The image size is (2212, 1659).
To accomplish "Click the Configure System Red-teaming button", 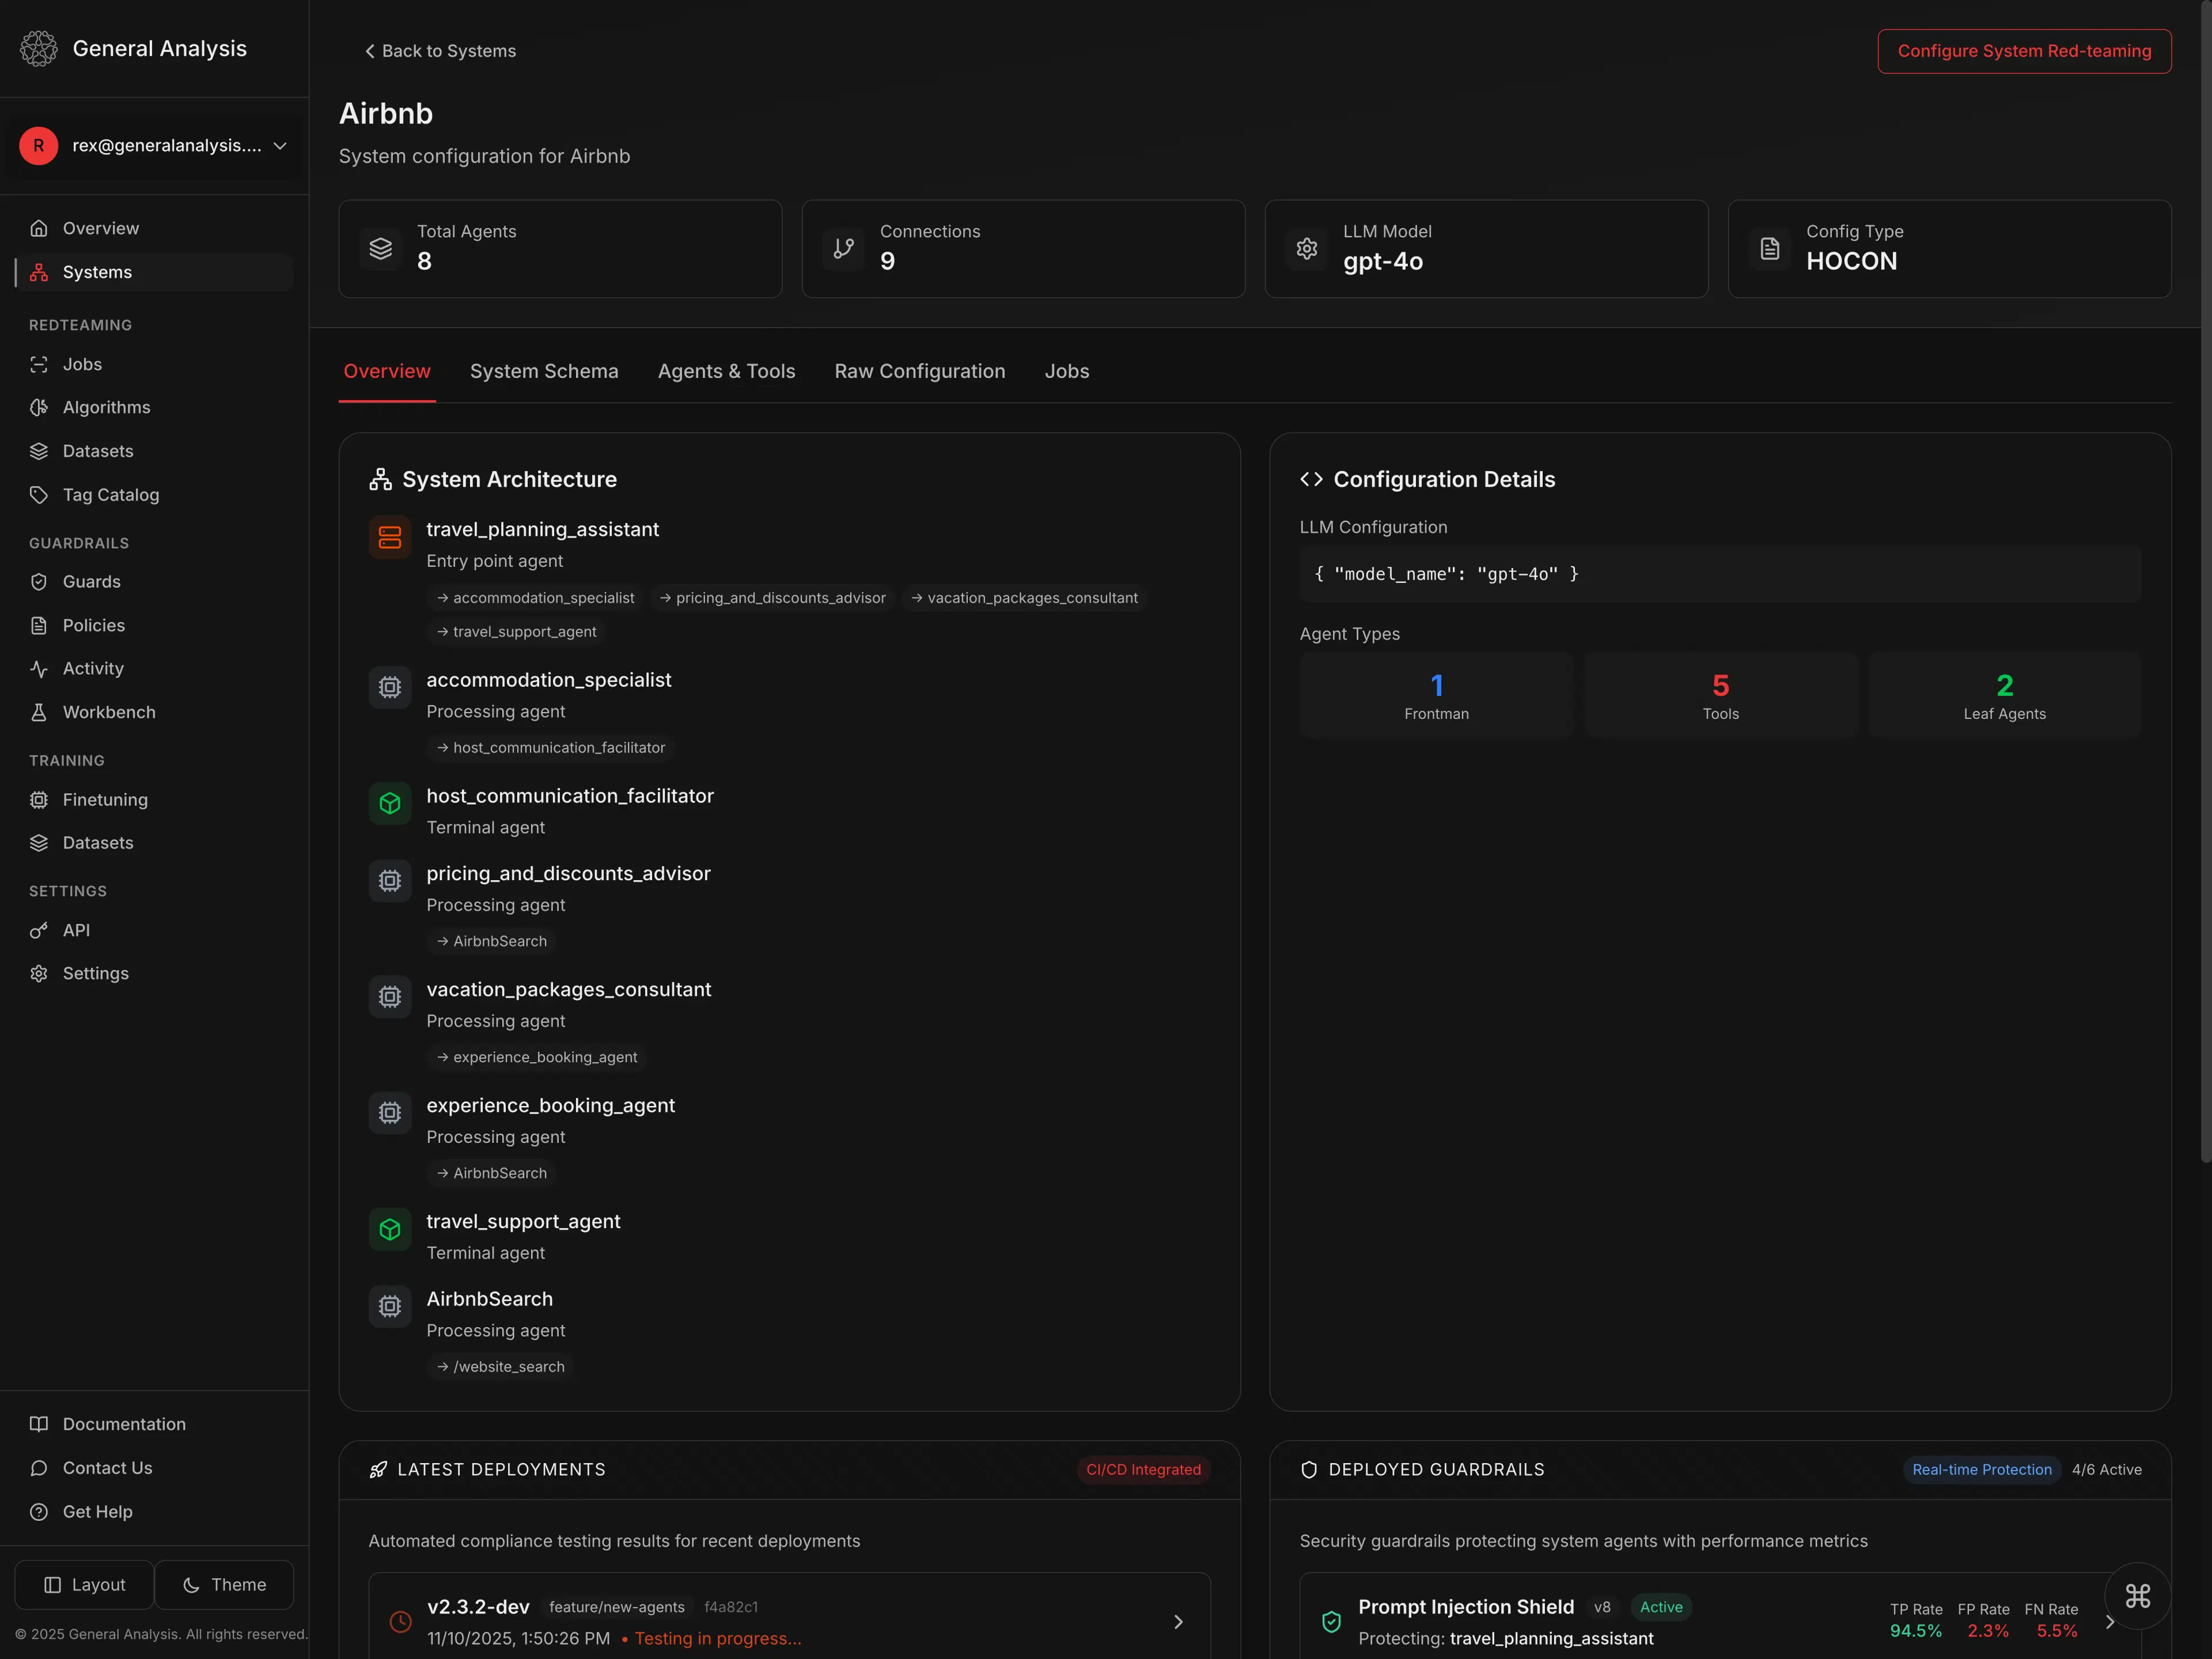I will pos(2024,51).
